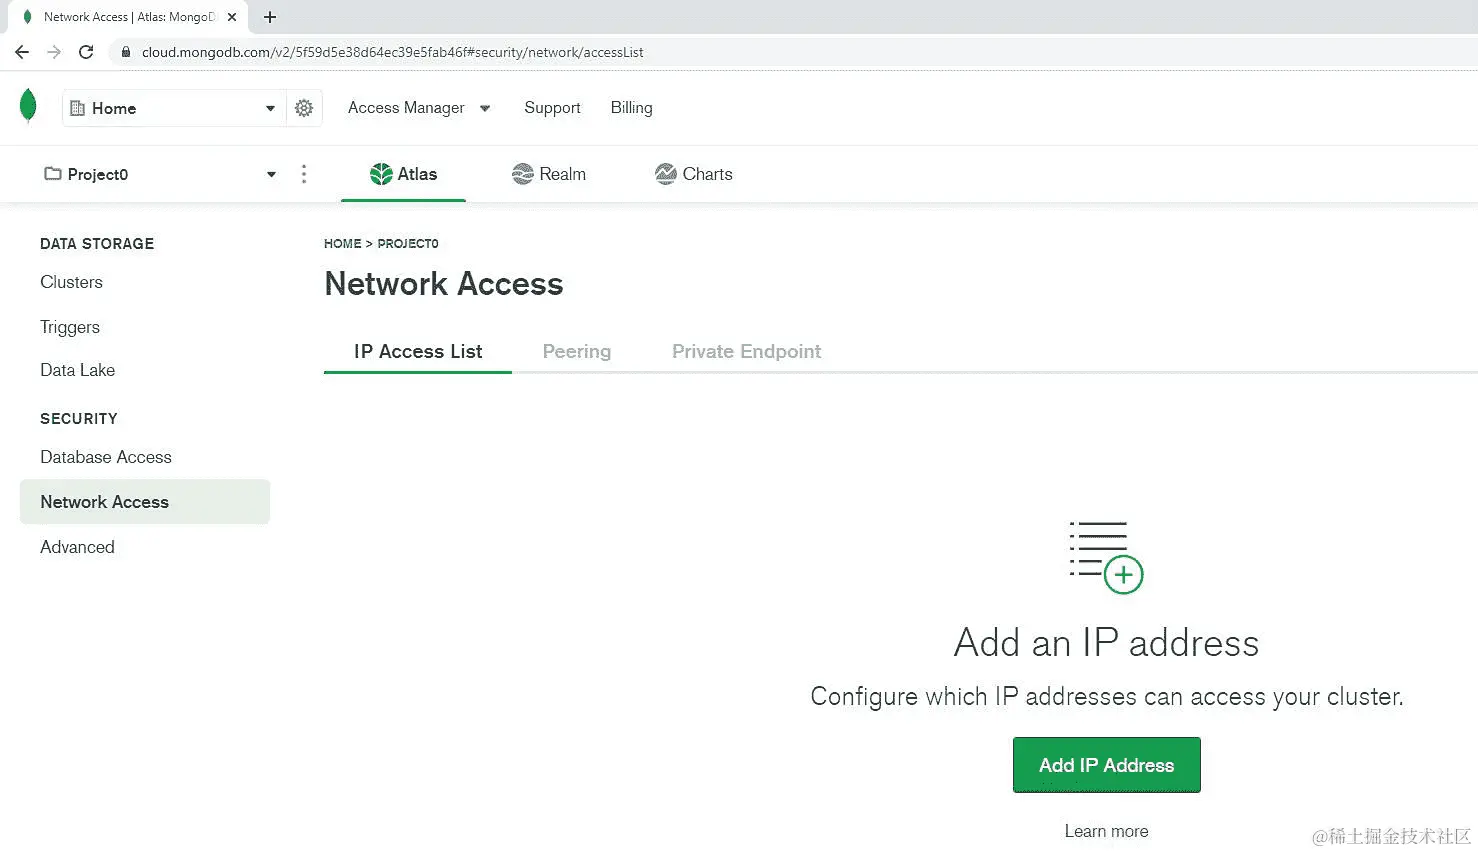Click the Charts icon in the top bar
The image size is (1478, 853).
click(665, 173)
